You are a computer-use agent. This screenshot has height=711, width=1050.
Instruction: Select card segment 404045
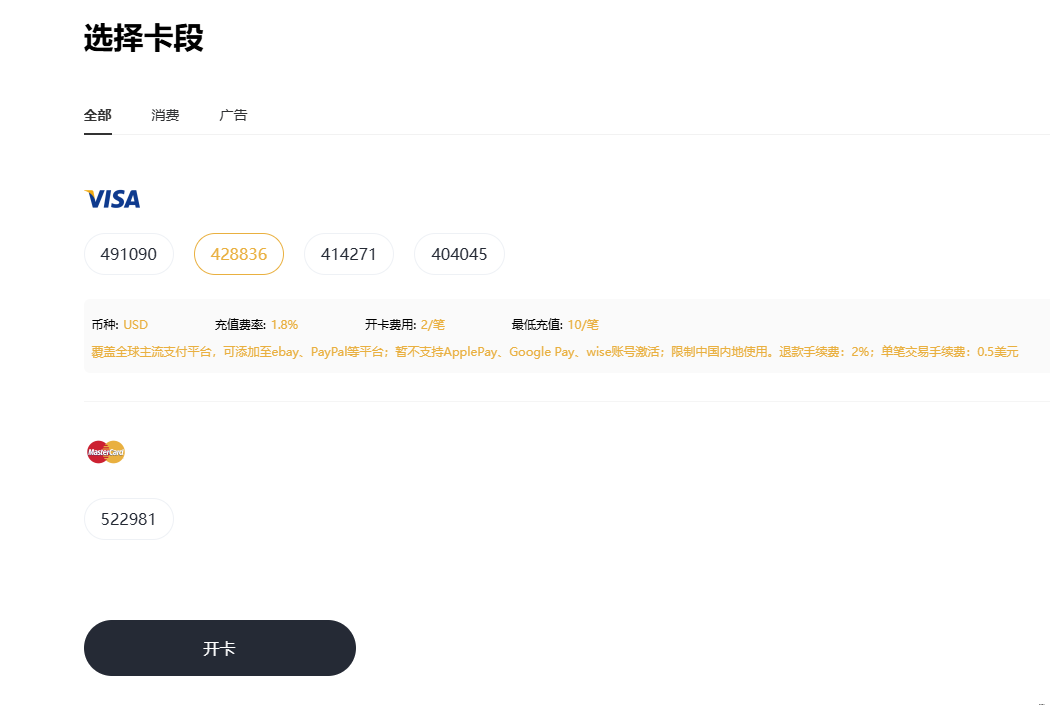click(x=459, y=254)
